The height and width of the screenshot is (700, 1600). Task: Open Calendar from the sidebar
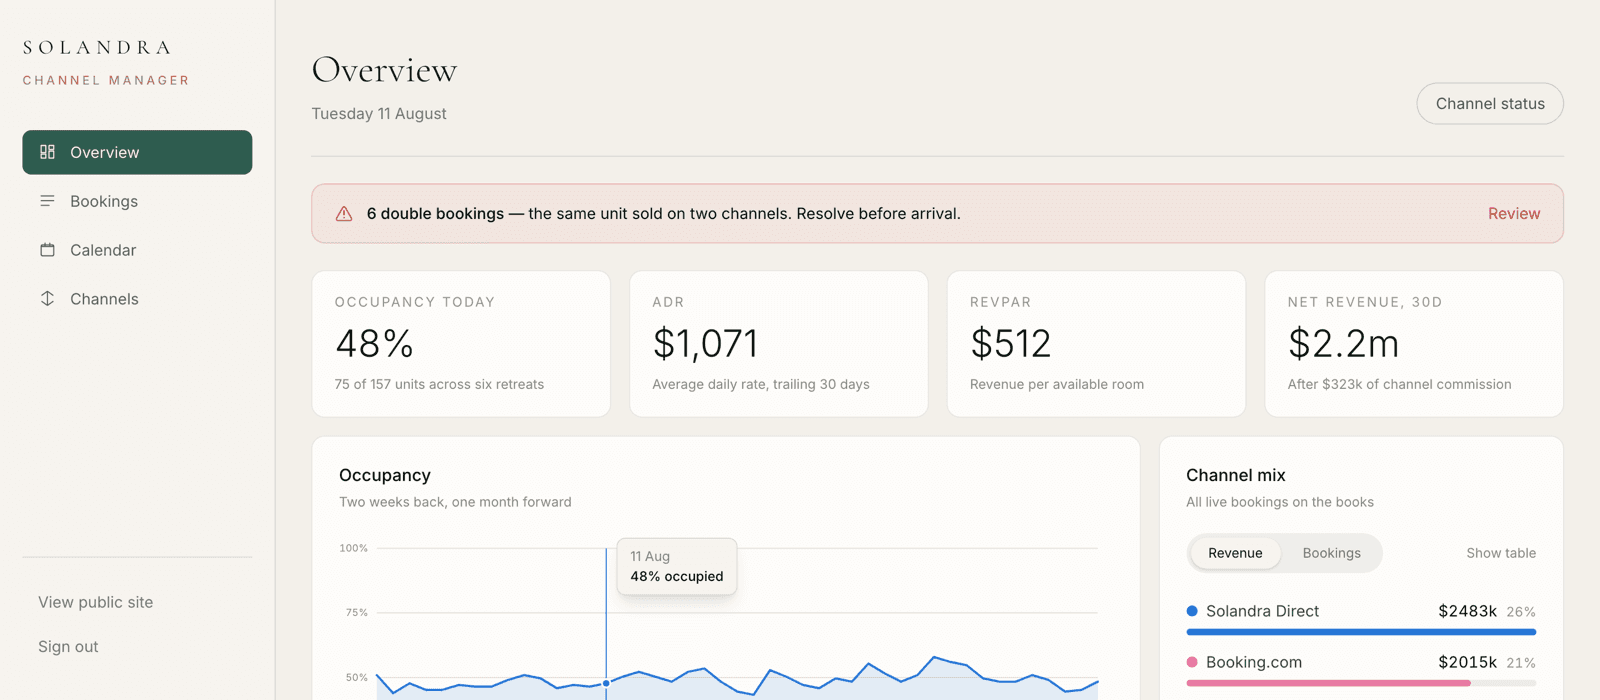tap(137, 250)
